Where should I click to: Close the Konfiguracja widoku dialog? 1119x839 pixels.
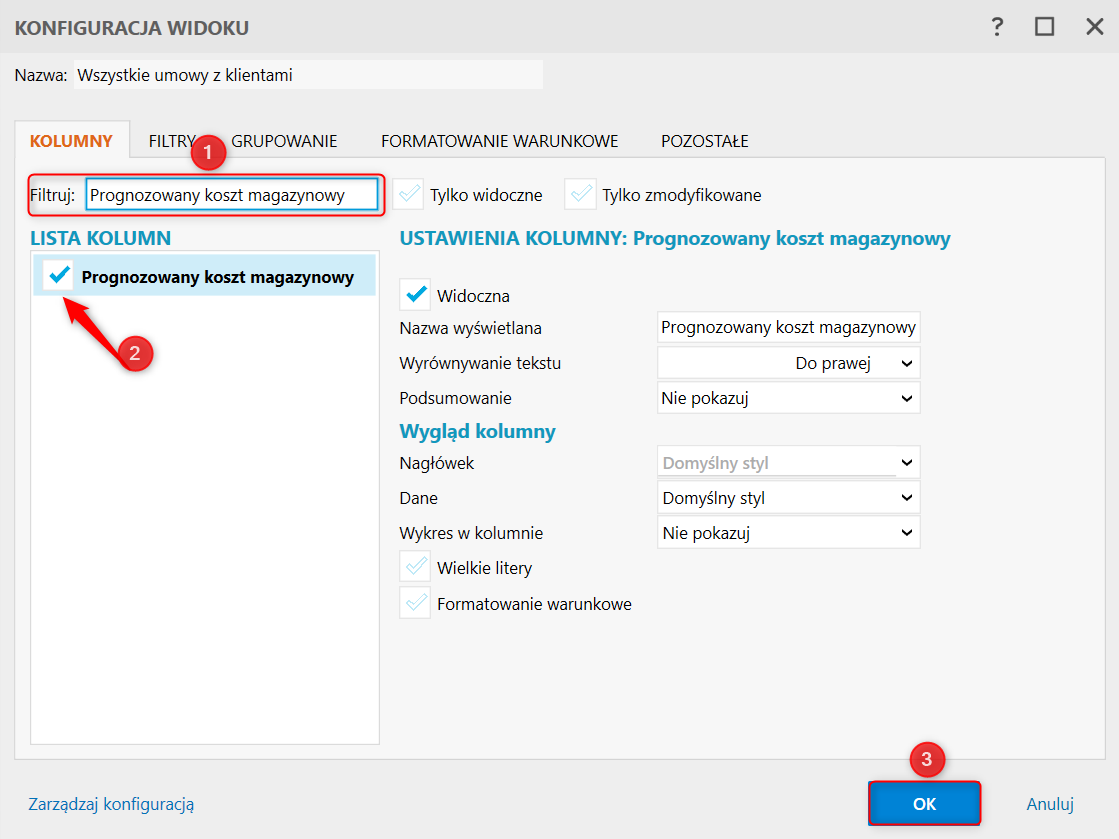pyautogui.click(x=1094, y=27)
